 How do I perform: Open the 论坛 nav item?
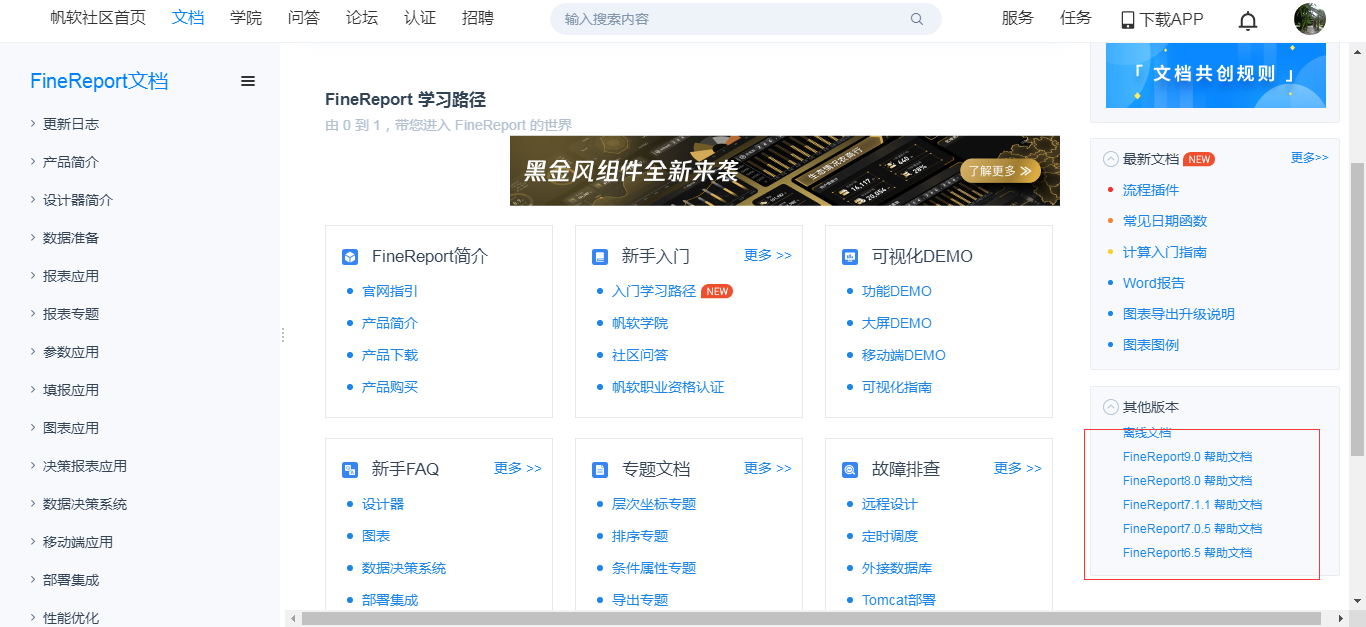click(362, 18)
